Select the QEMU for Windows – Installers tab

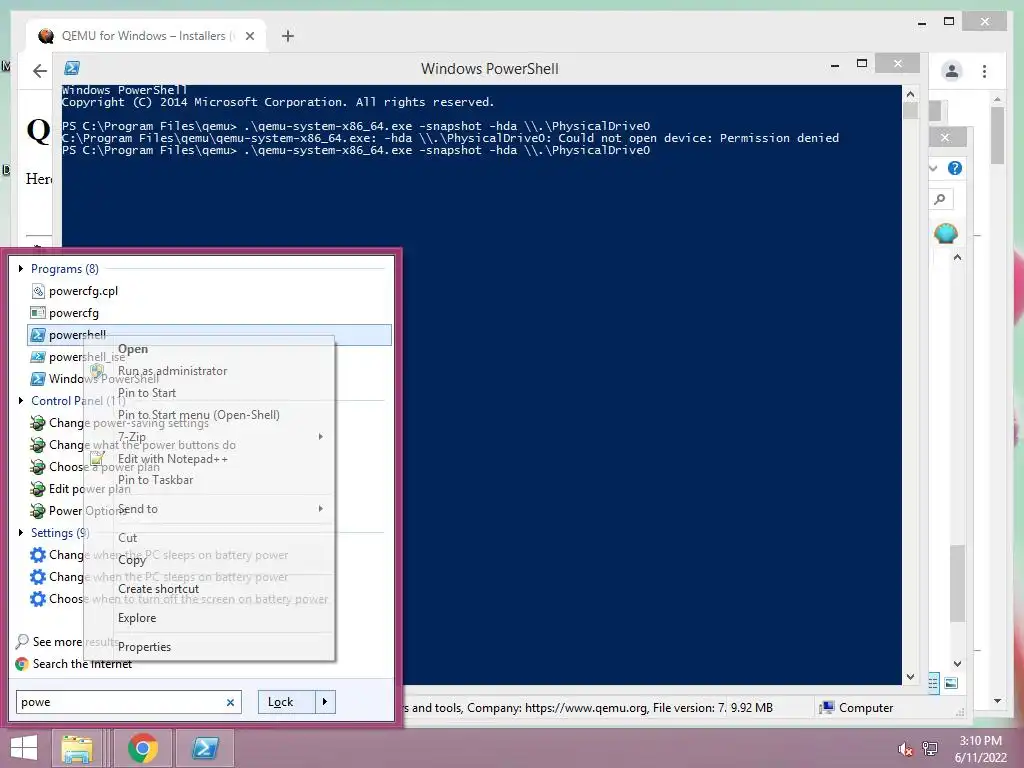click(147, 36)
